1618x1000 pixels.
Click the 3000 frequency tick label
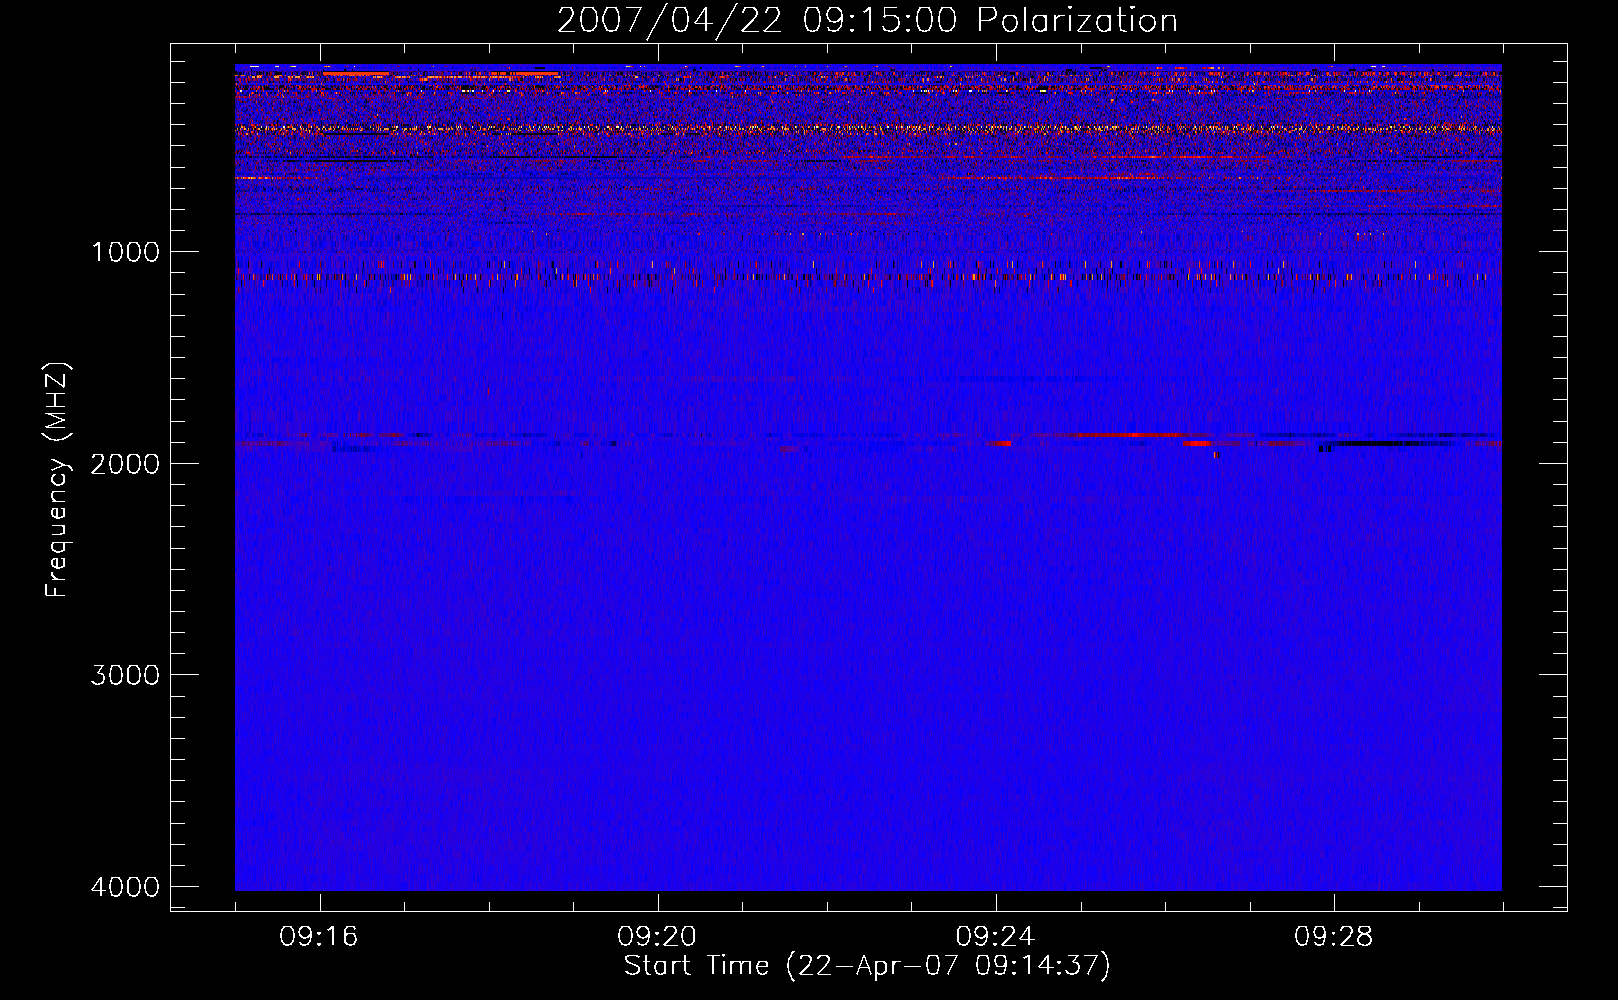tap(125, 675)
